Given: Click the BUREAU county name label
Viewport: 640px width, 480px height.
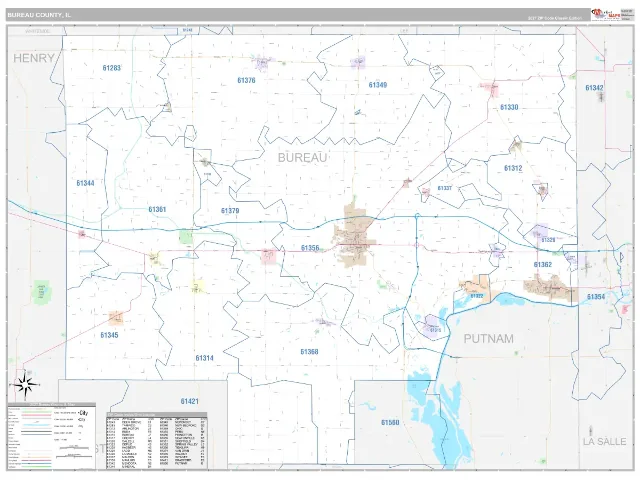Looking at the screenshot, I should (x=302, y=158).
